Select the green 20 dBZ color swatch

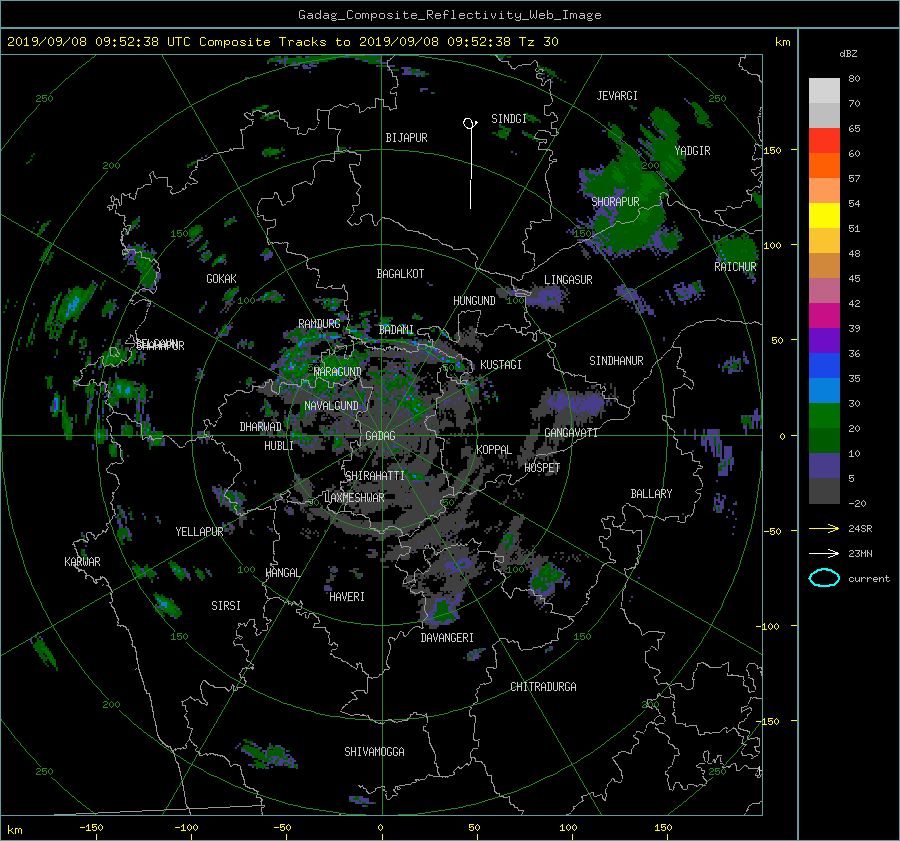tap(824, 415)
